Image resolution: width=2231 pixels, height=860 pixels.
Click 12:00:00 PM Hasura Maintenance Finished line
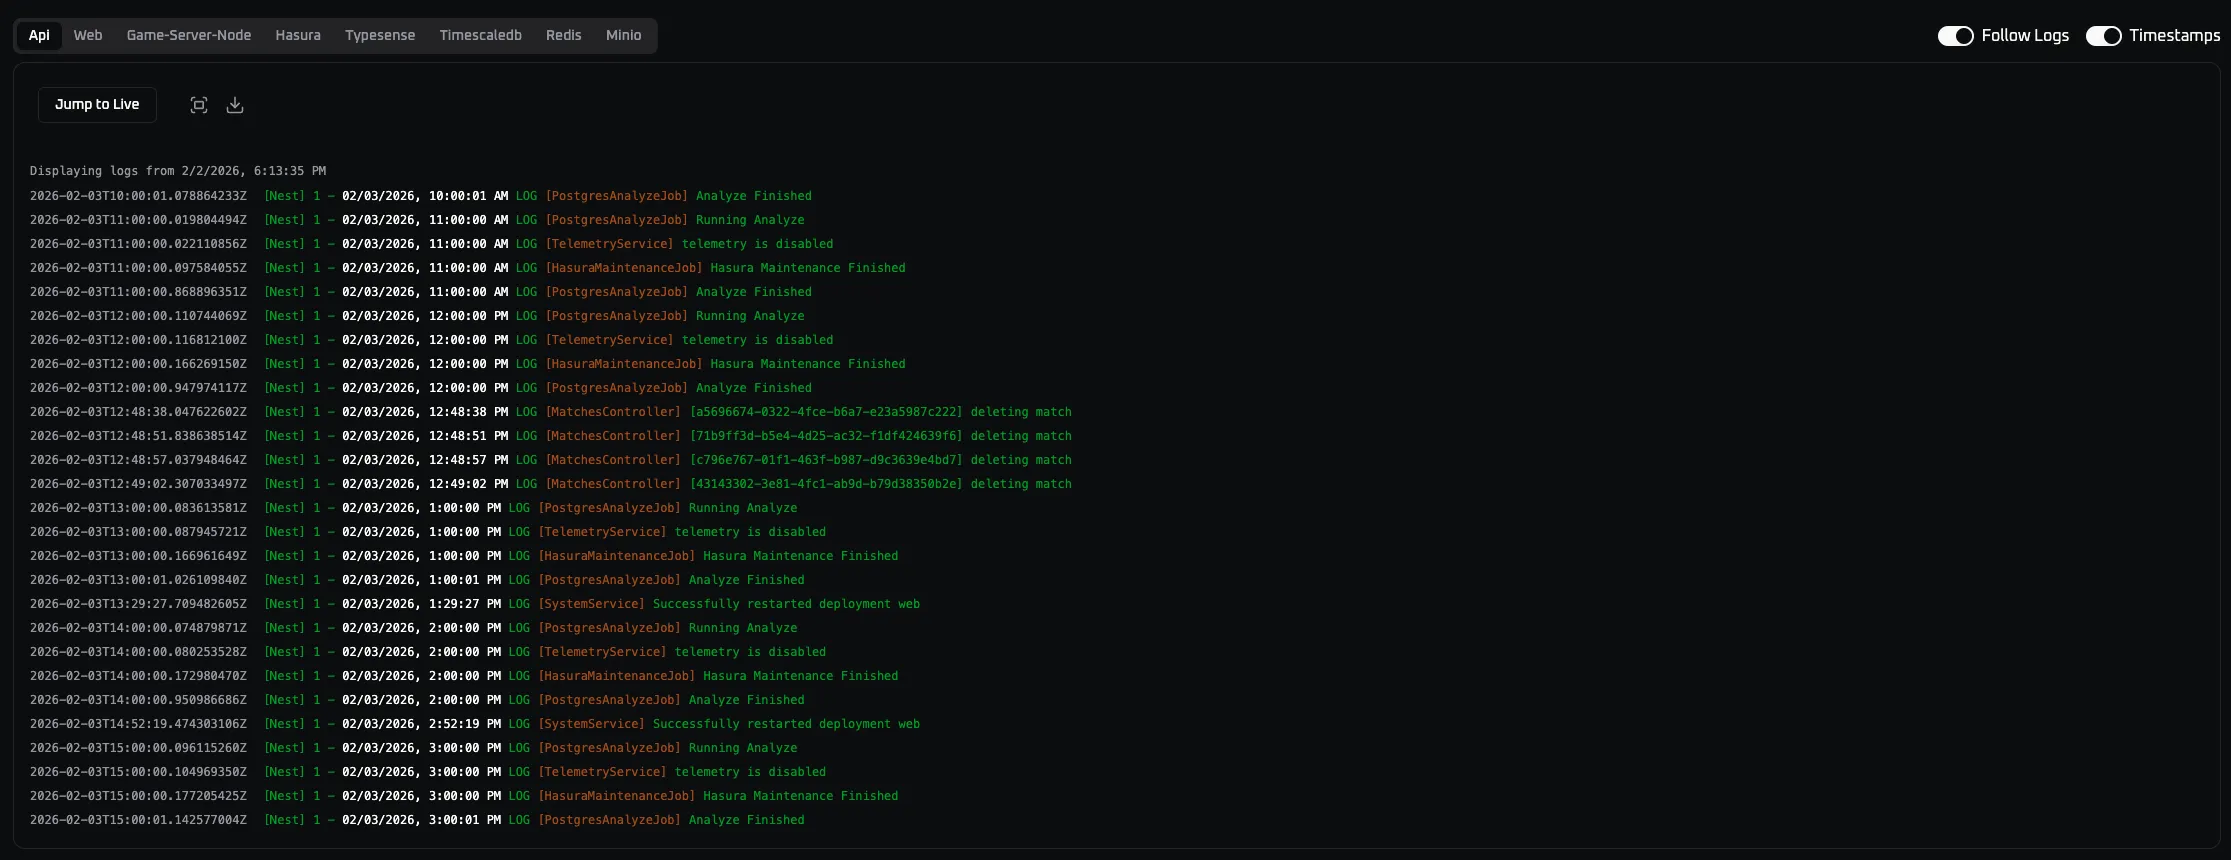[x=468, y=364]
